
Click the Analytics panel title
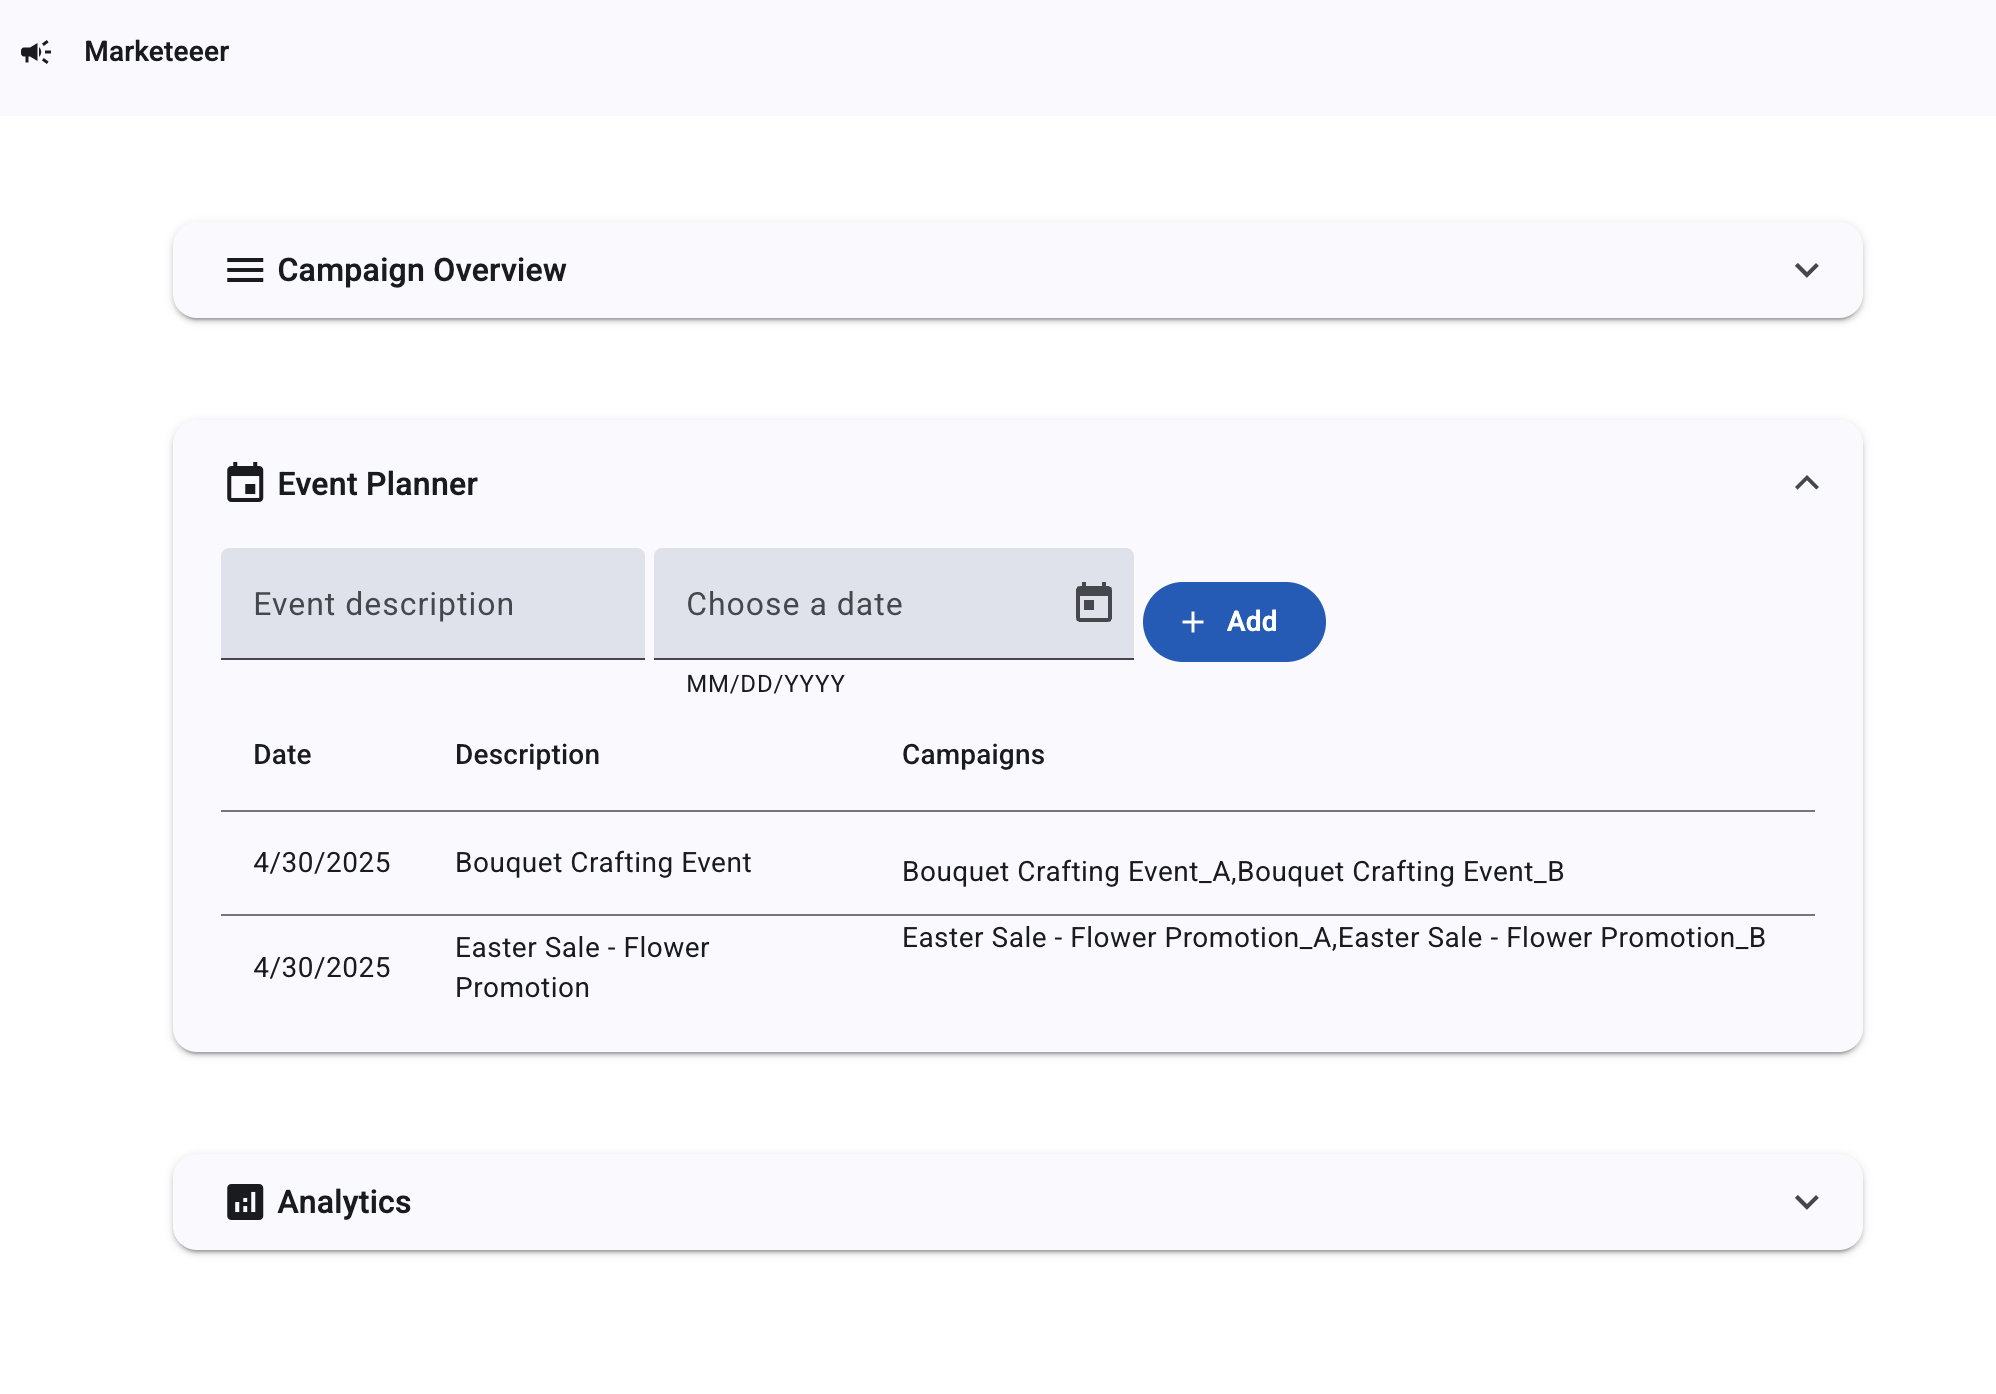coord(344,1201)
